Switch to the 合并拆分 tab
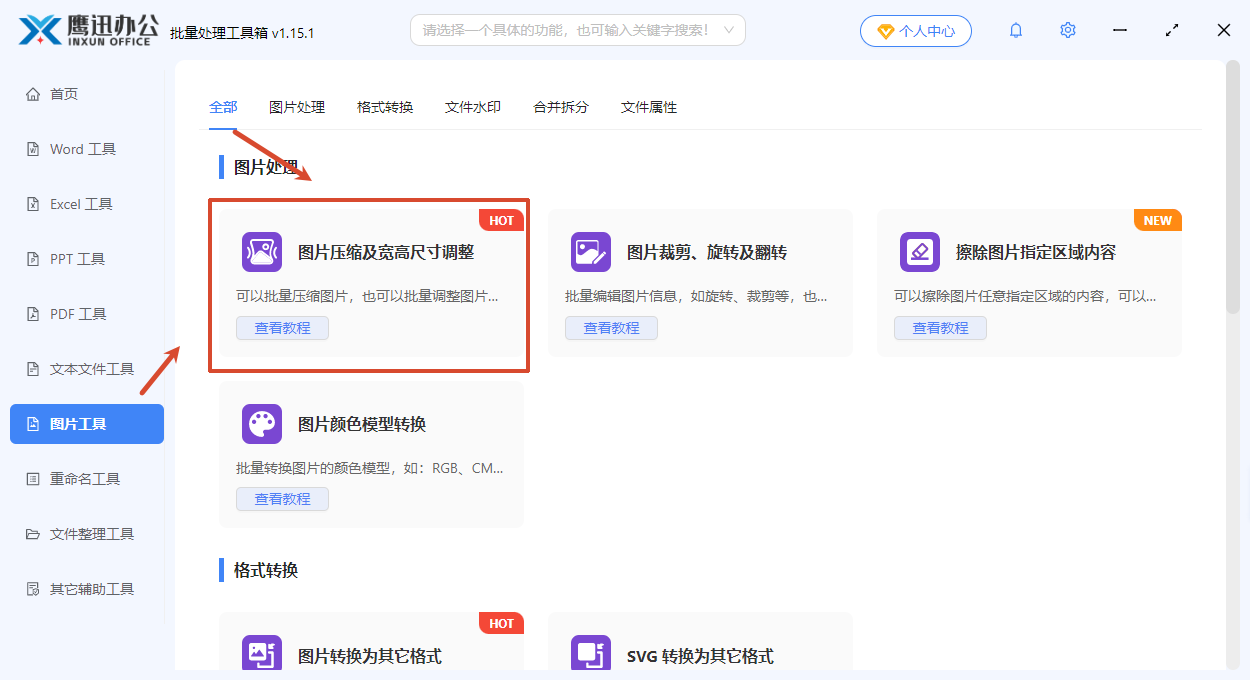This screenshot has height=680, width=1250. (x=561, y=107)
